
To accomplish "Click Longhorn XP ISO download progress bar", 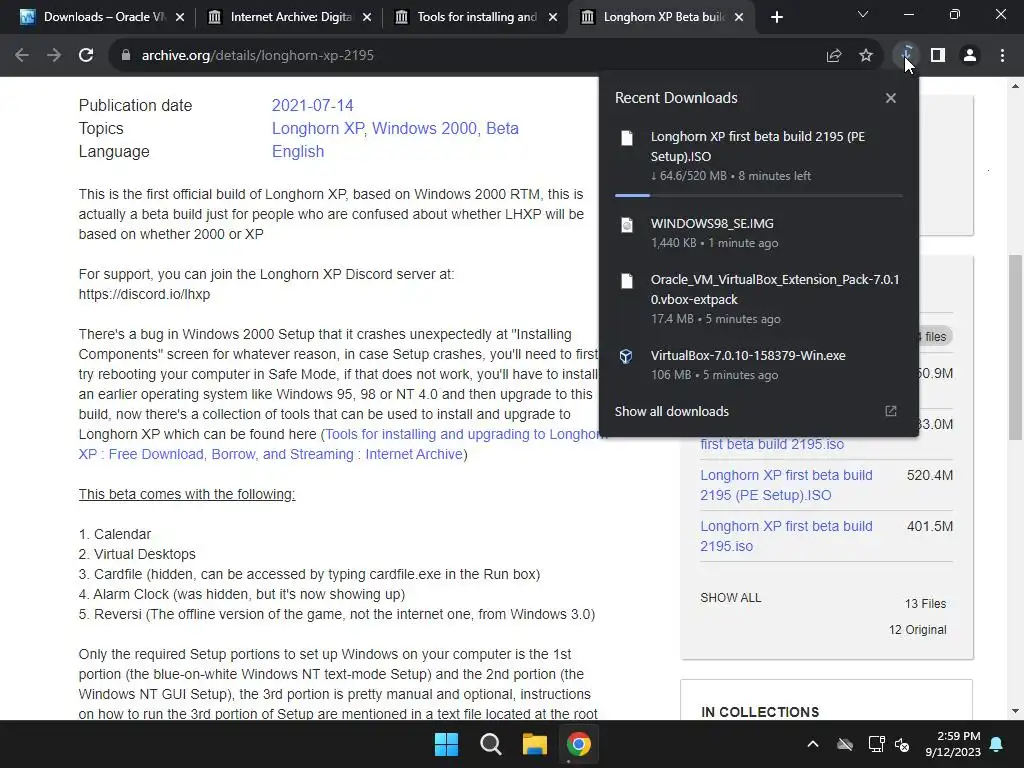I will click(x=758, y=195).
